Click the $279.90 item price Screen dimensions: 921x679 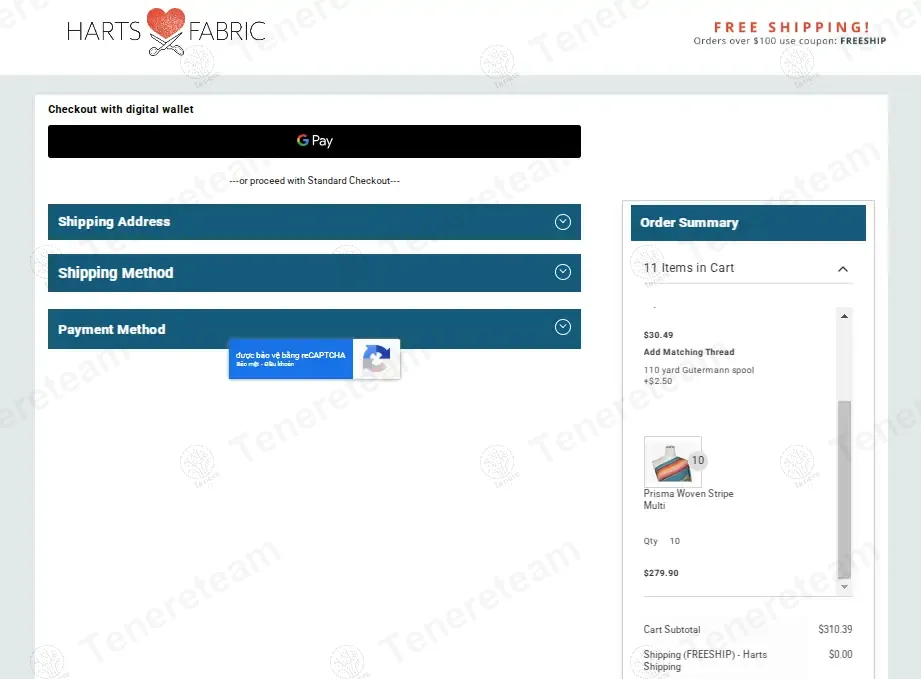click(661, 573)
